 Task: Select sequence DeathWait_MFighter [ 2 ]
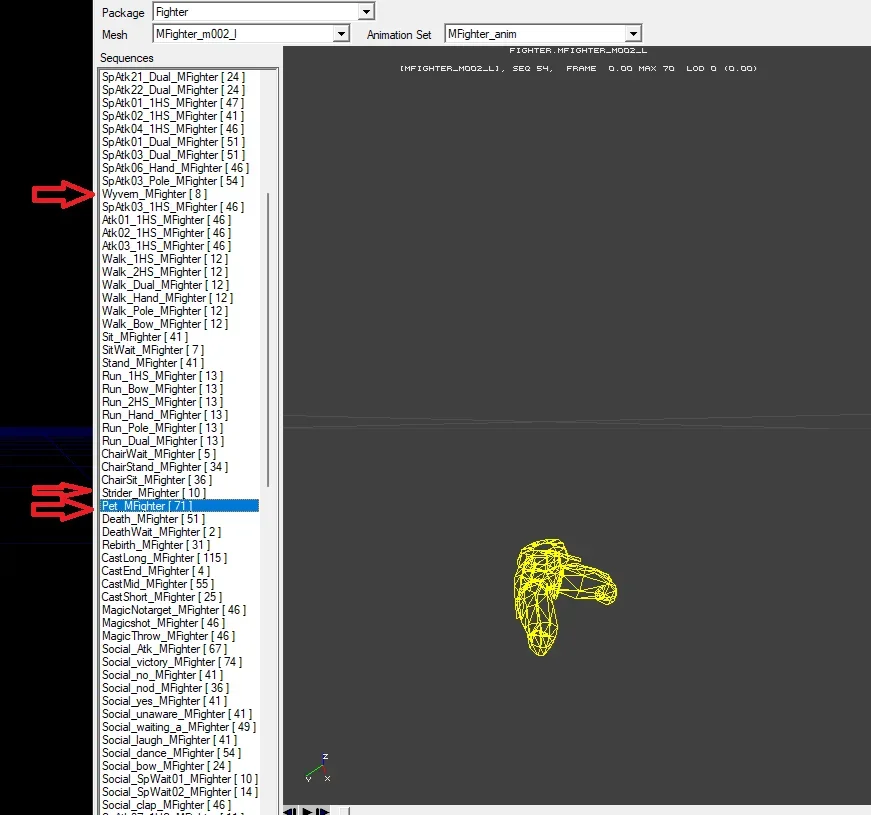coord(161,532)
